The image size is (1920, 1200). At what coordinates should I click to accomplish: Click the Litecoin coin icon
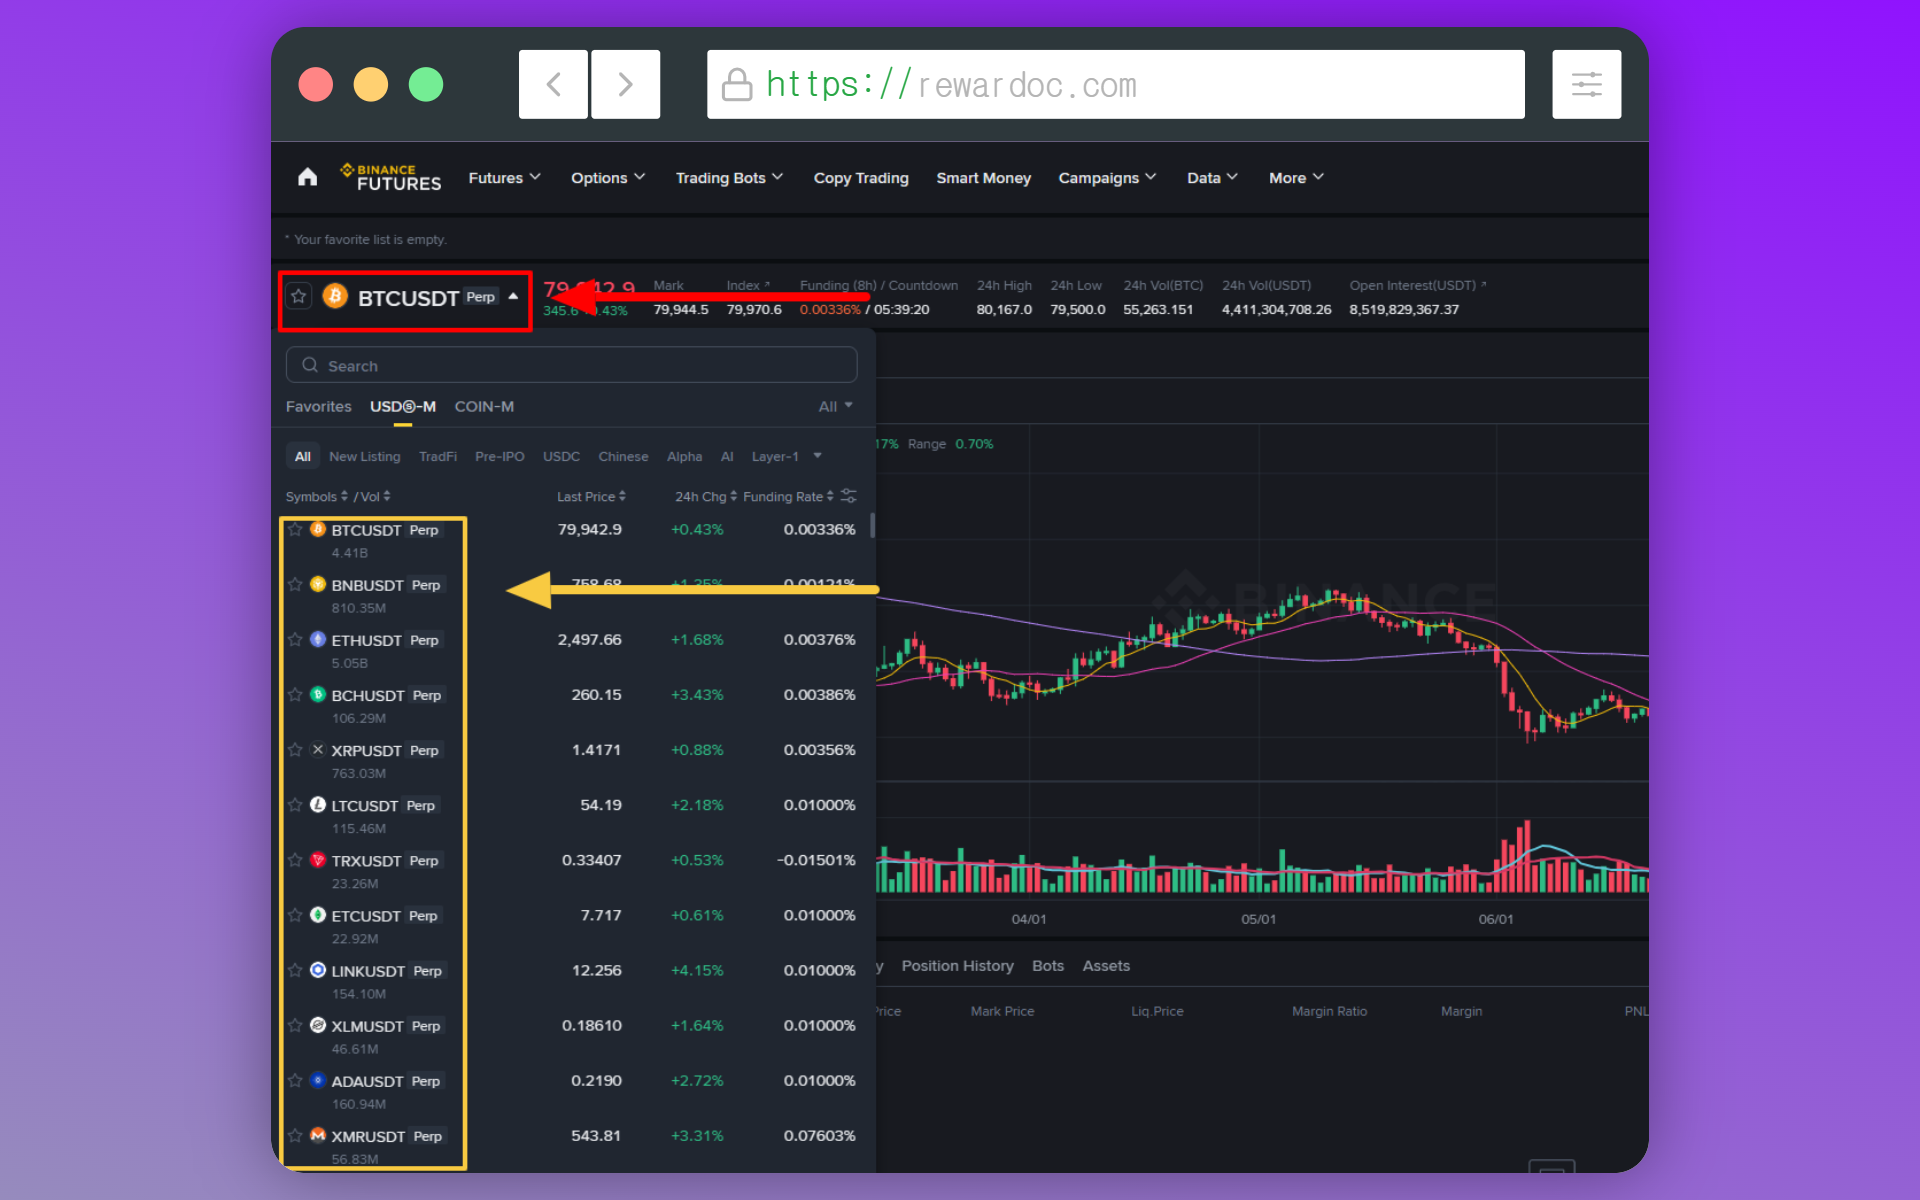tap(318, 804)
